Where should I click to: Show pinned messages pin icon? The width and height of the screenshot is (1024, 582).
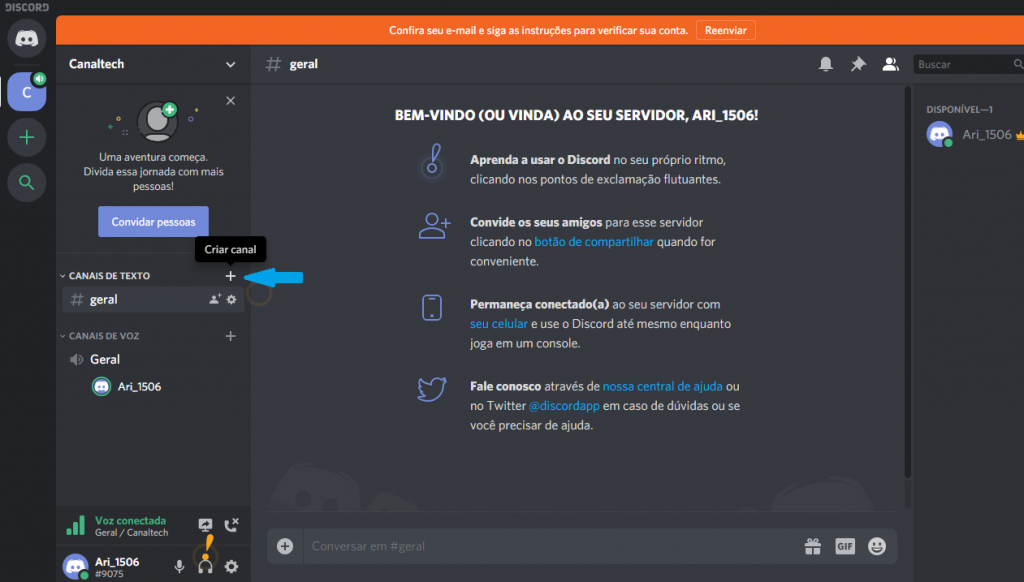click(858, 64)
